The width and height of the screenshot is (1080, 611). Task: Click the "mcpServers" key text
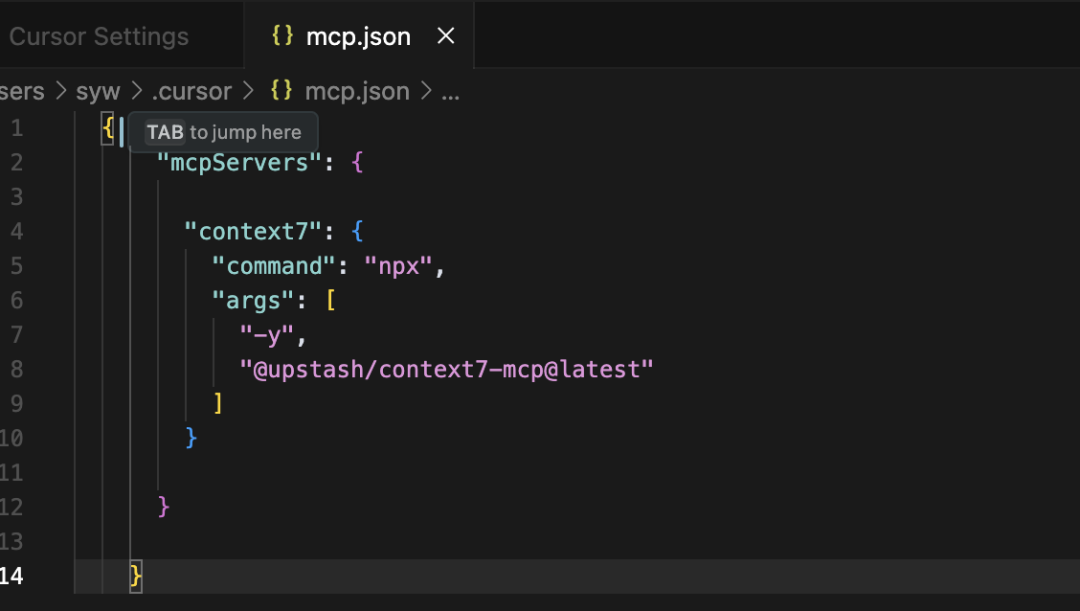click(239, 163)
